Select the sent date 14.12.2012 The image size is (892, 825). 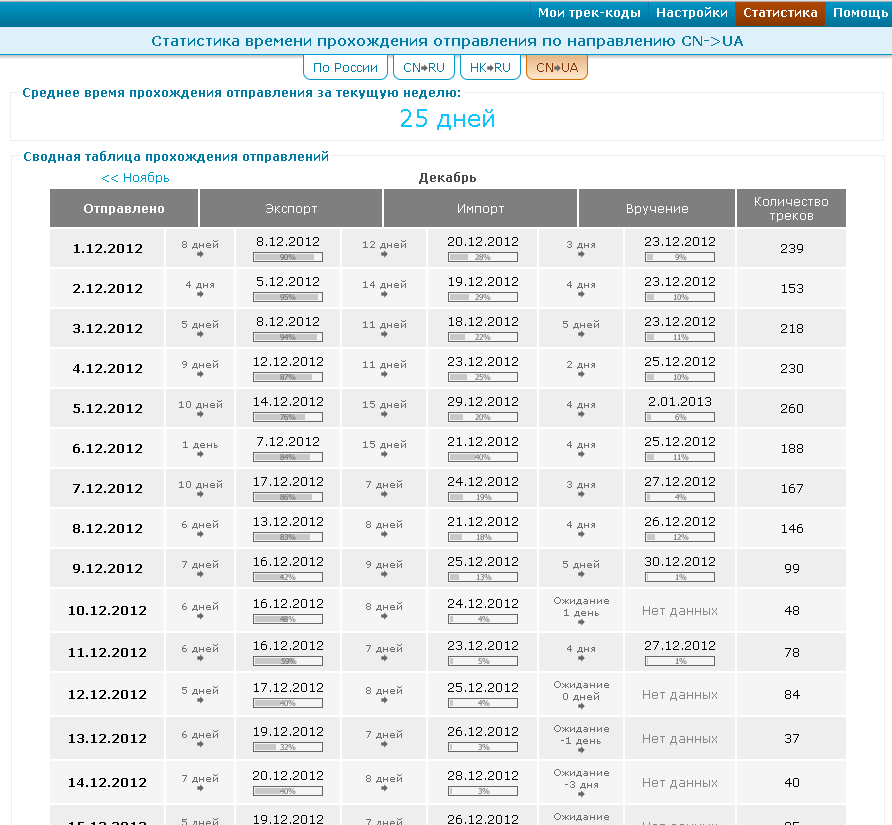(108, 782)
